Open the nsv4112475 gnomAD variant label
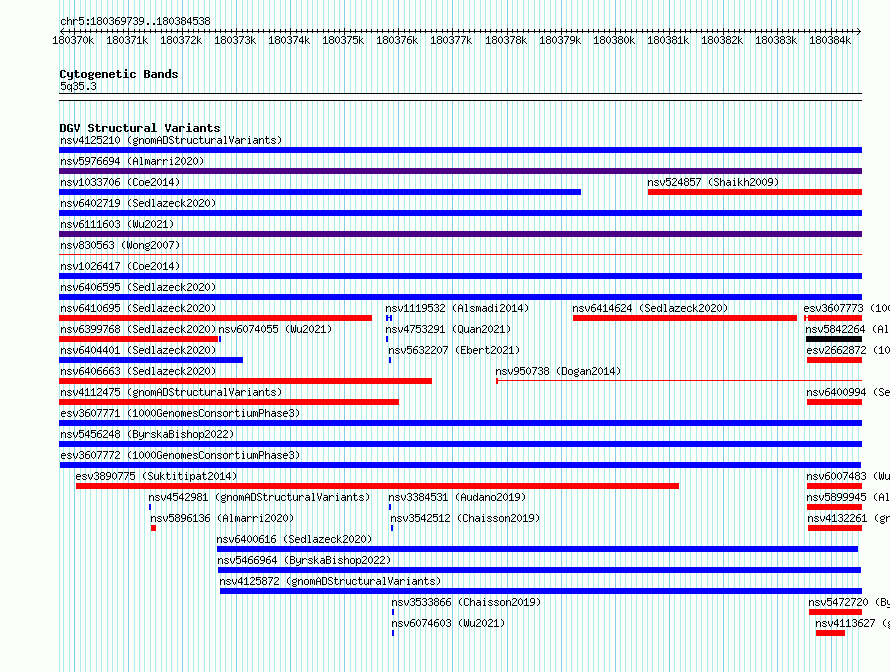This screenshot has height=672, width=890. point(171,392)
